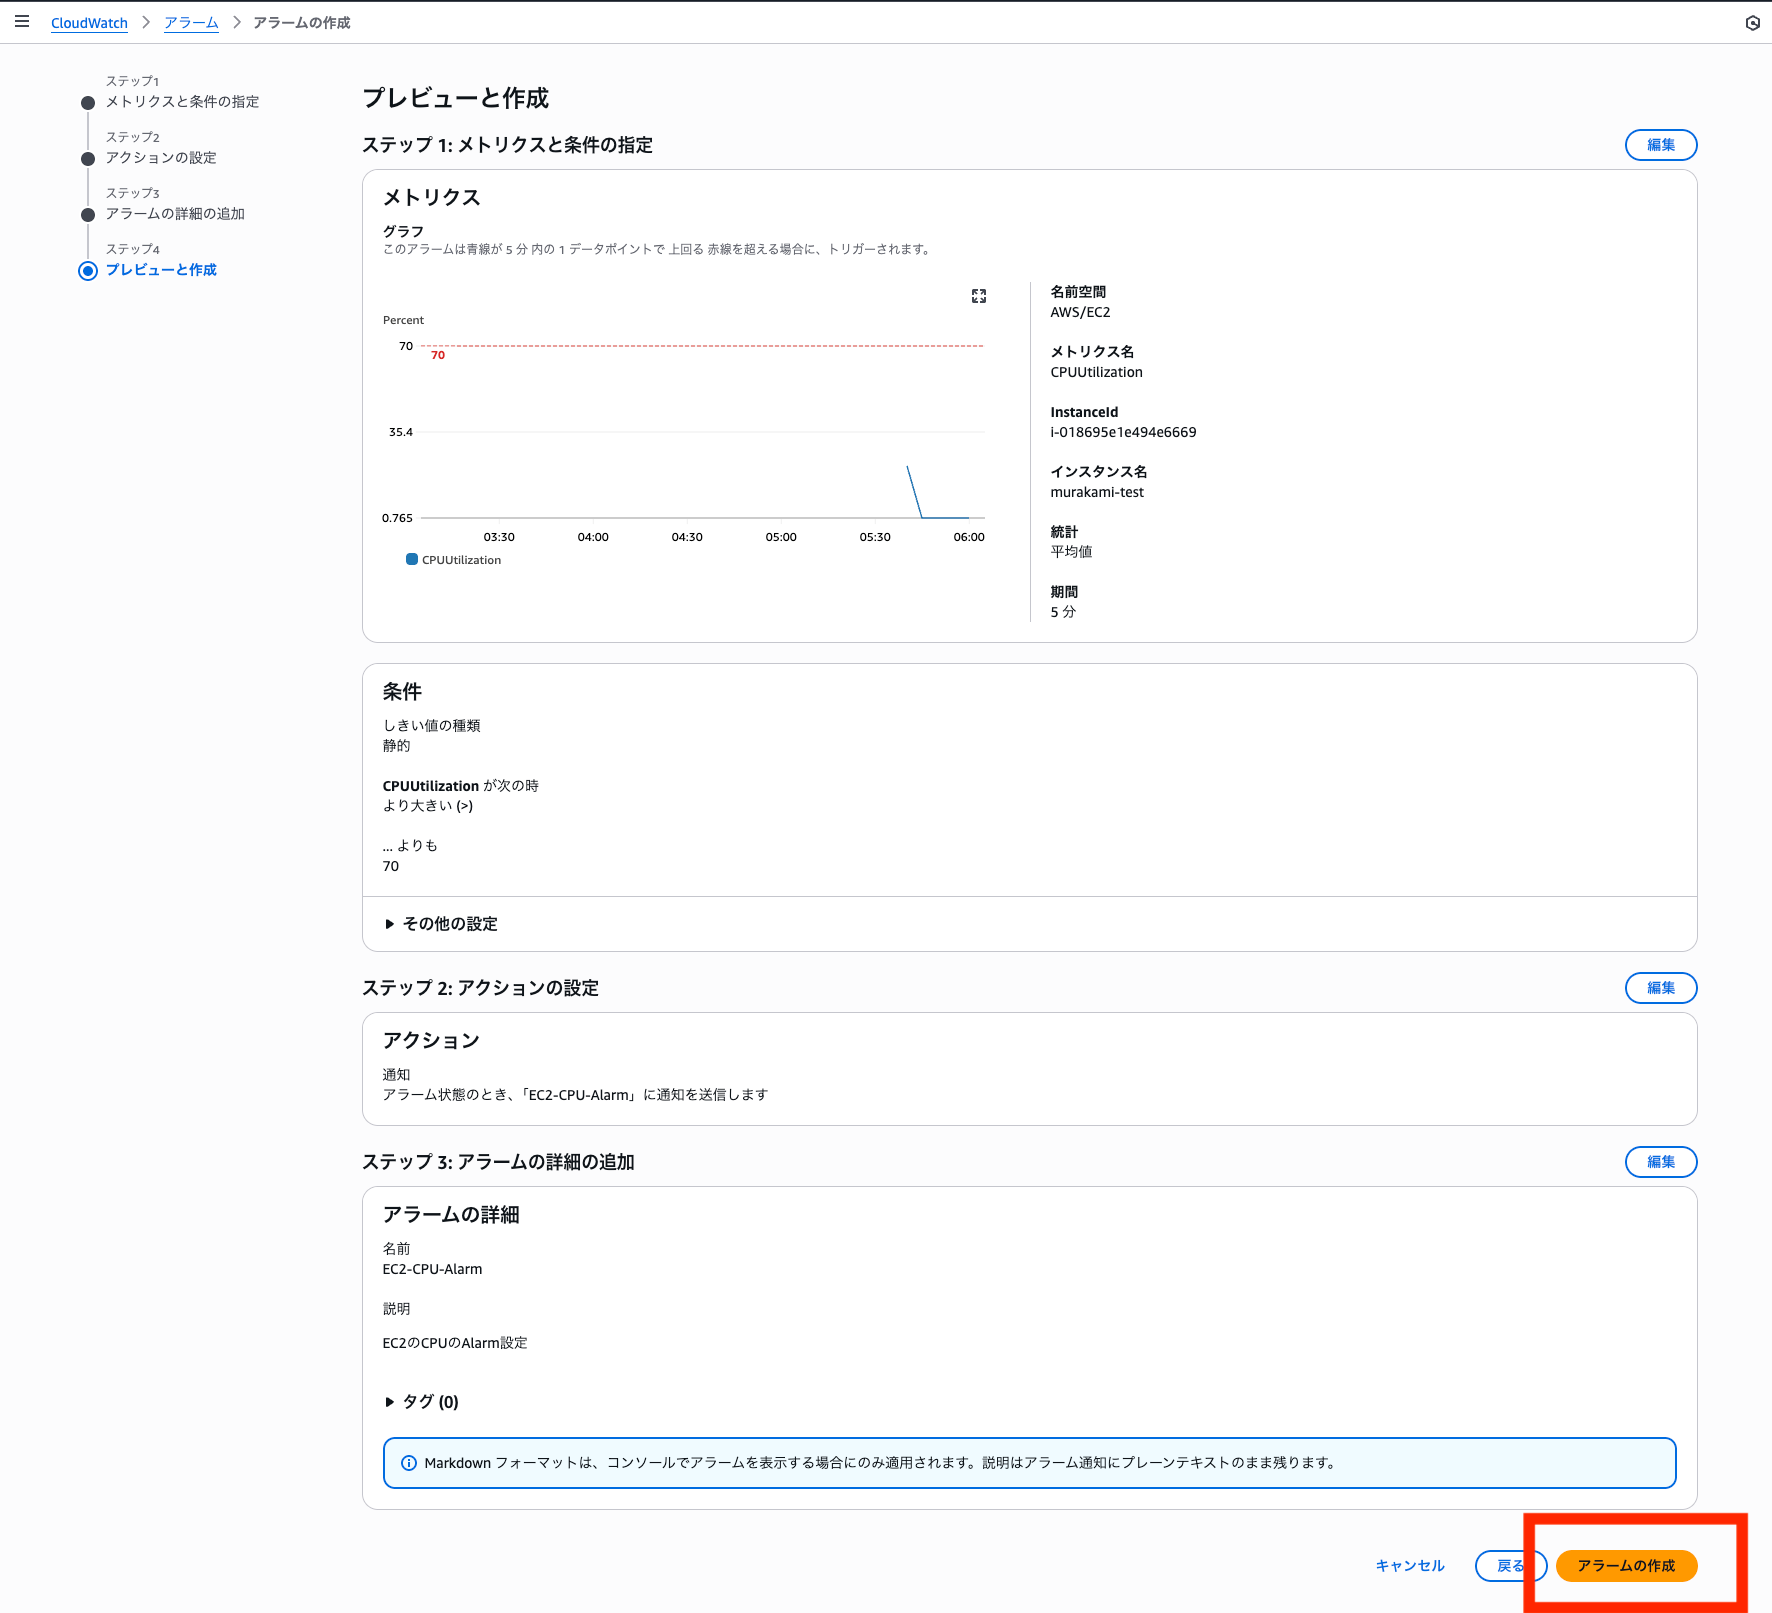Select step 1 メトリクスと条件の指定 in wizard
Image resolution: width=1772 pixels, height=1613 pixels.
182,102
